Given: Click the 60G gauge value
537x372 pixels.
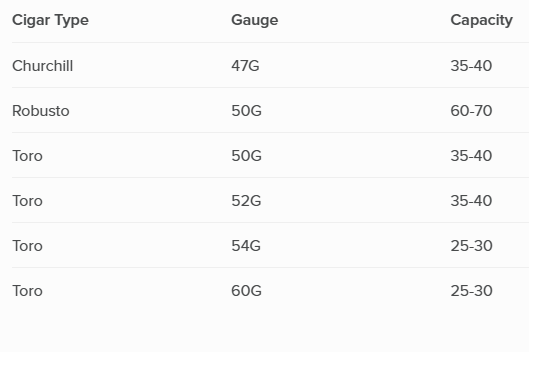Looking at the screenshot, I should coord(246,291).
